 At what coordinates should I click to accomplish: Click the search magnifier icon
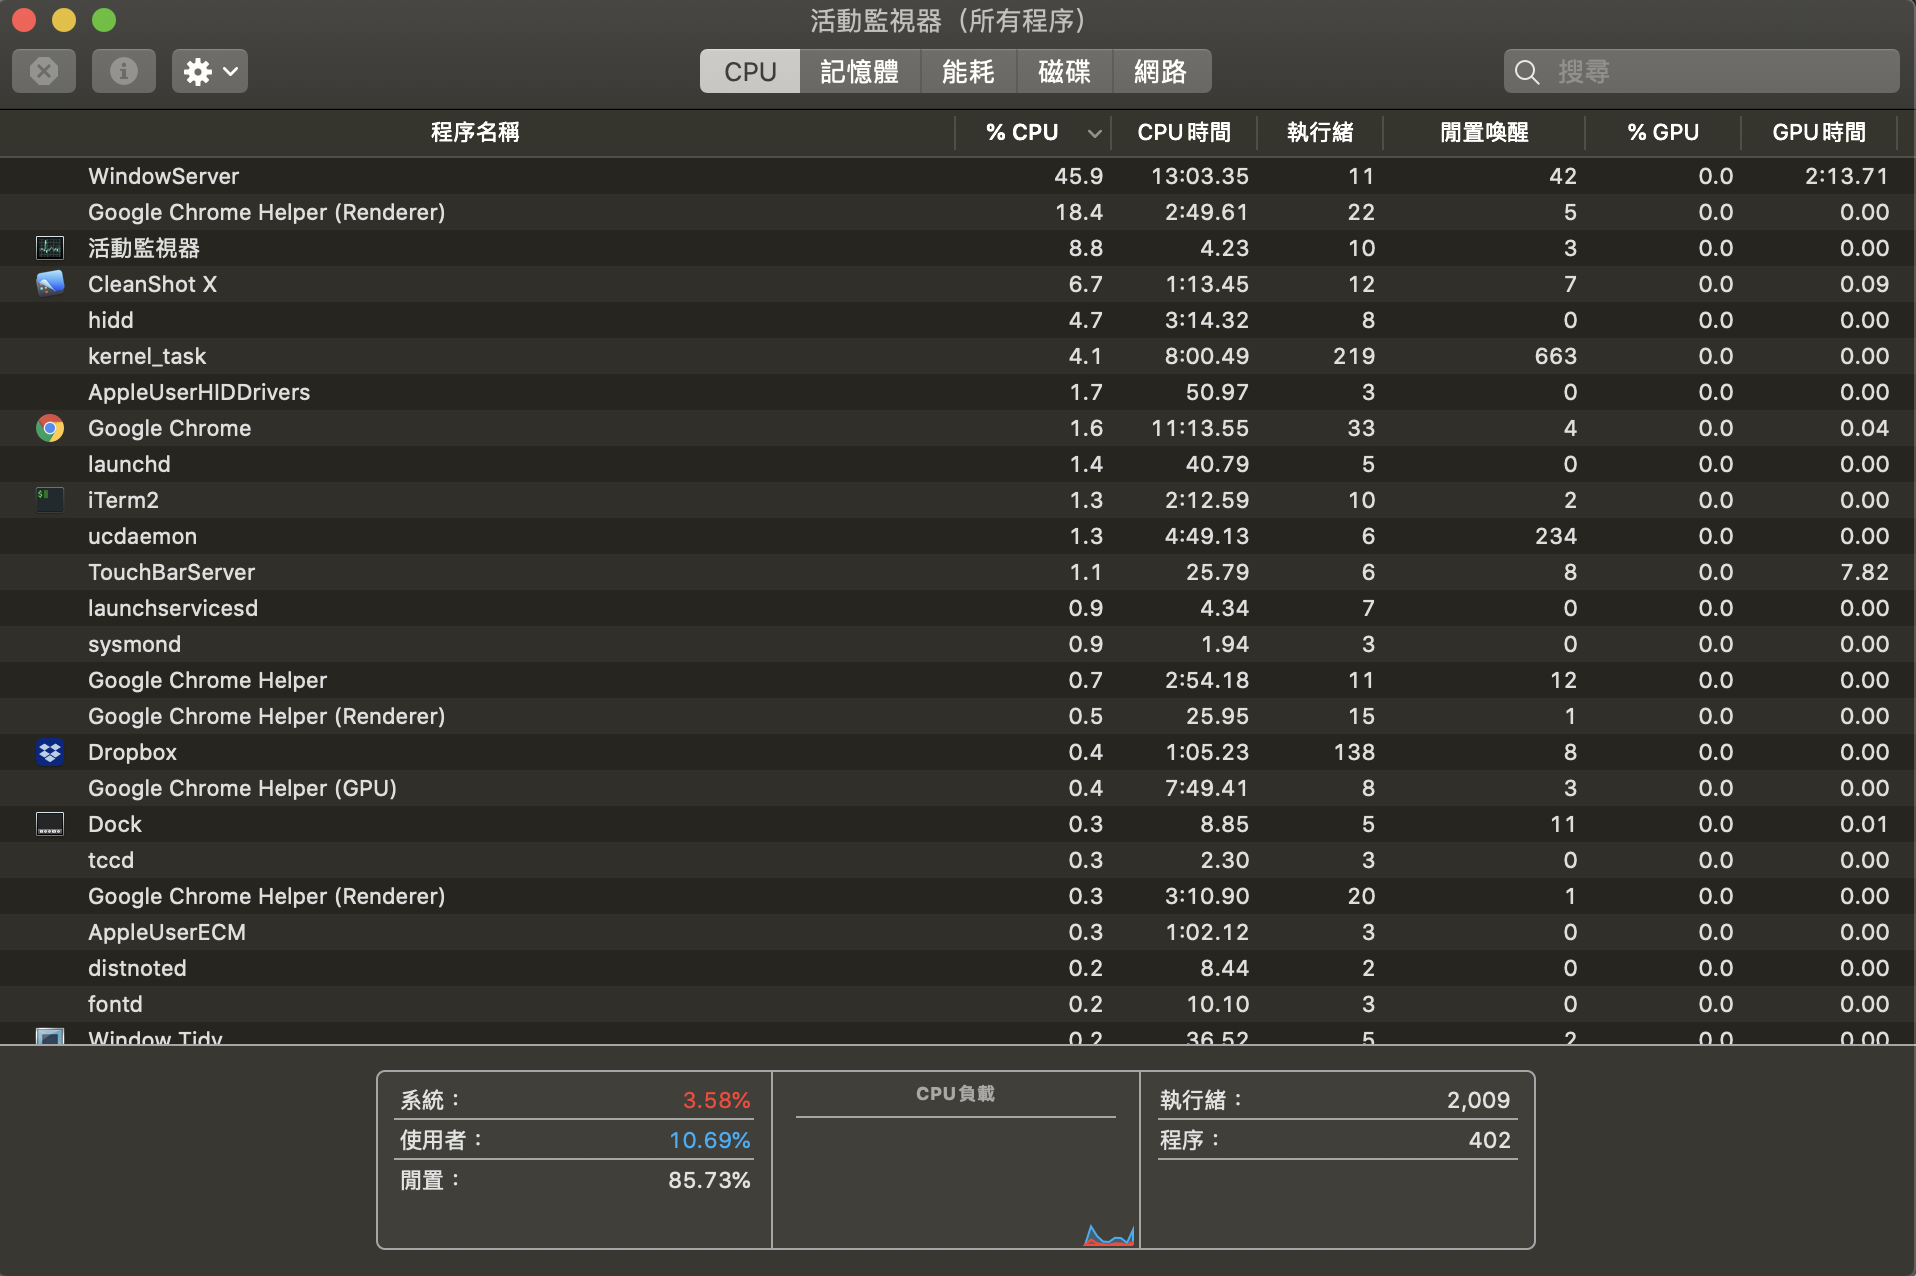[1526, 72]
